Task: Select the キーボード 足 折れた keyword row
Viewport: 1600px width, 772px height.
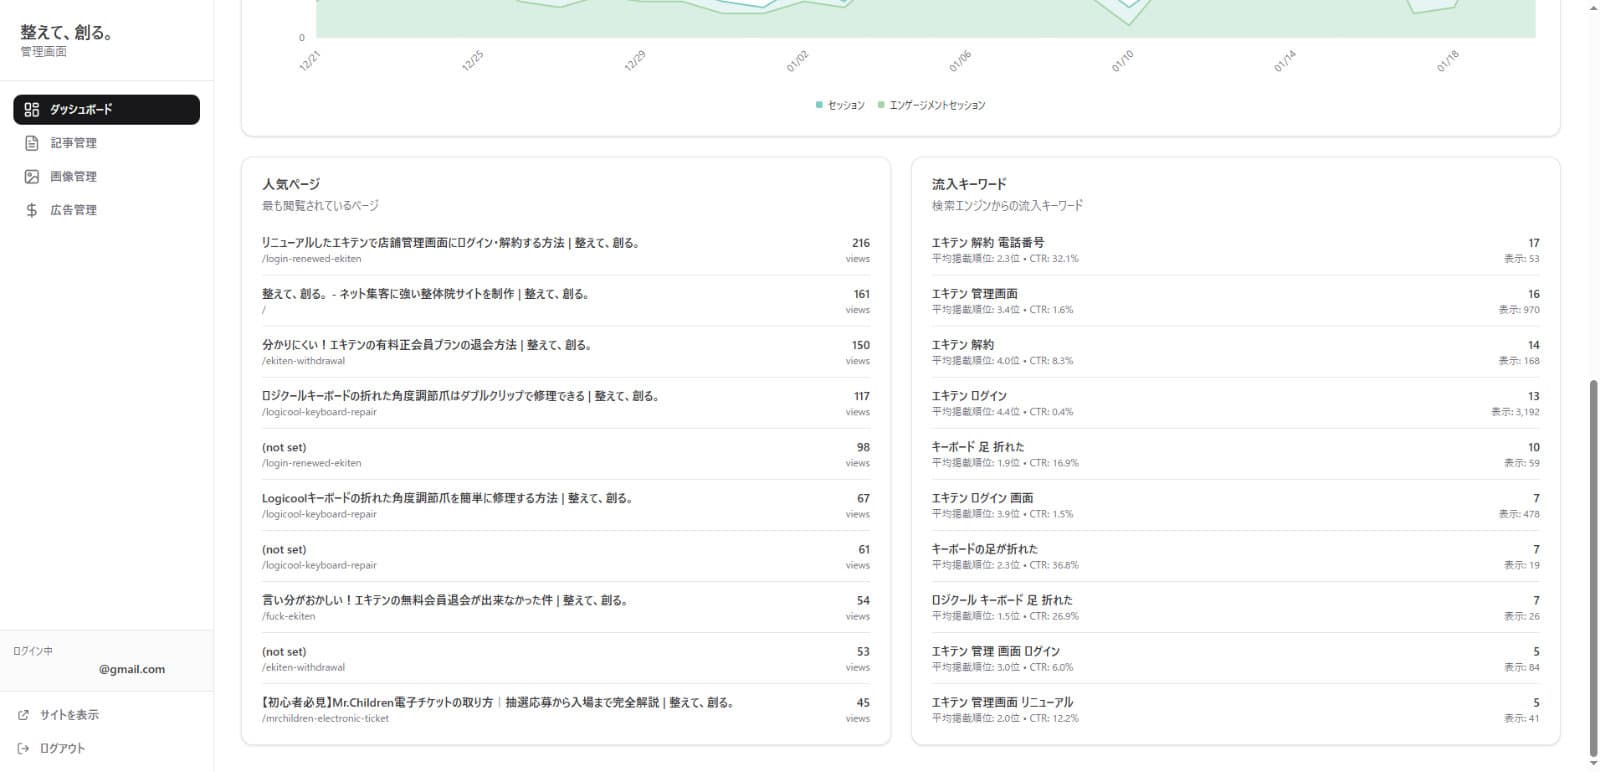Action: (x=978, y=447)
